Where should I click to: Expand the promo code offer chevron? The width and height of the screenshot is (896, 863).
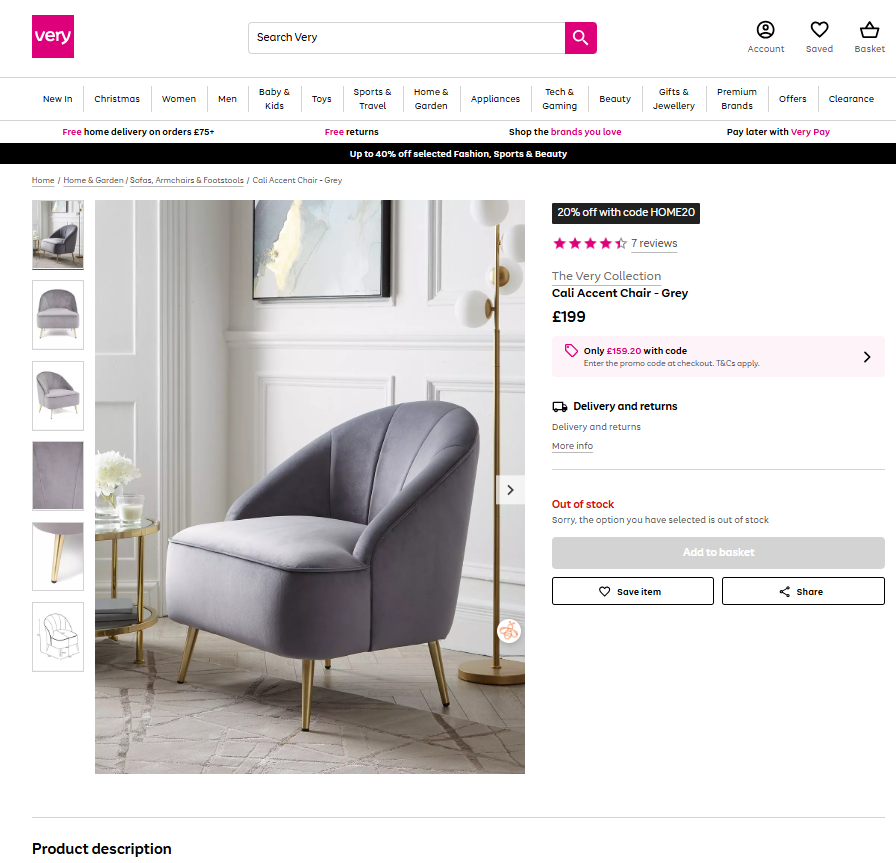pos(867,357)
